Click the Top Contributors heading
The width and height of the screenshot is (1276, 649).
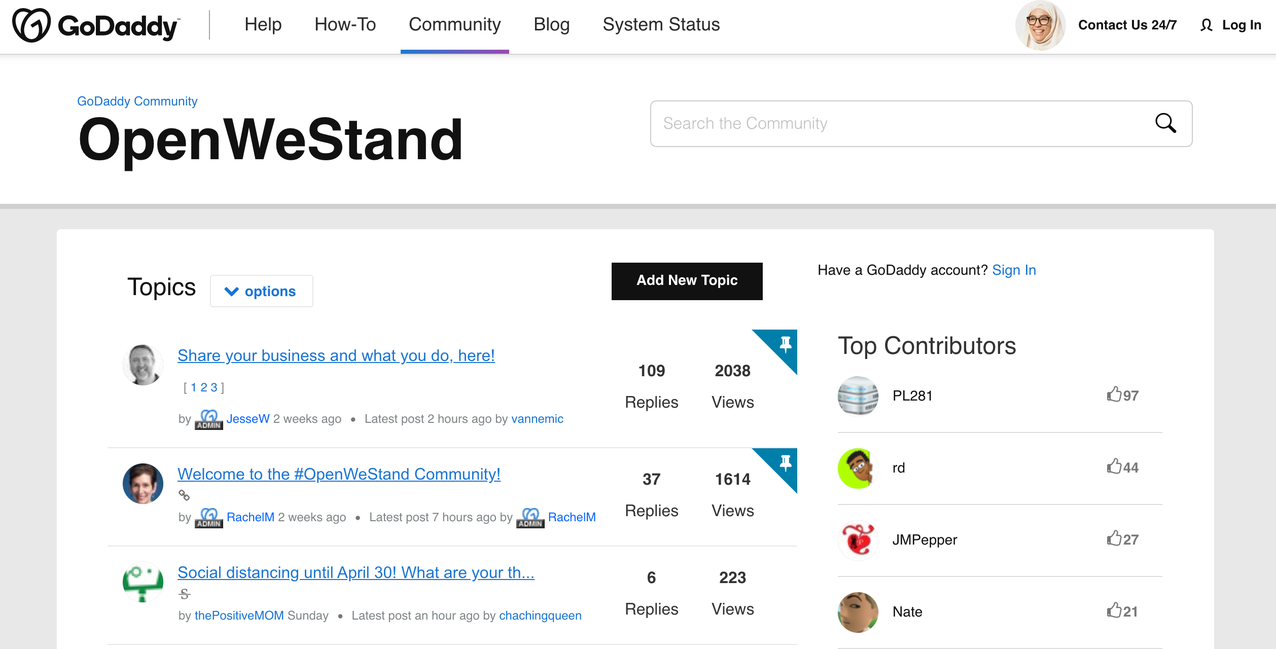coord(927,346)
